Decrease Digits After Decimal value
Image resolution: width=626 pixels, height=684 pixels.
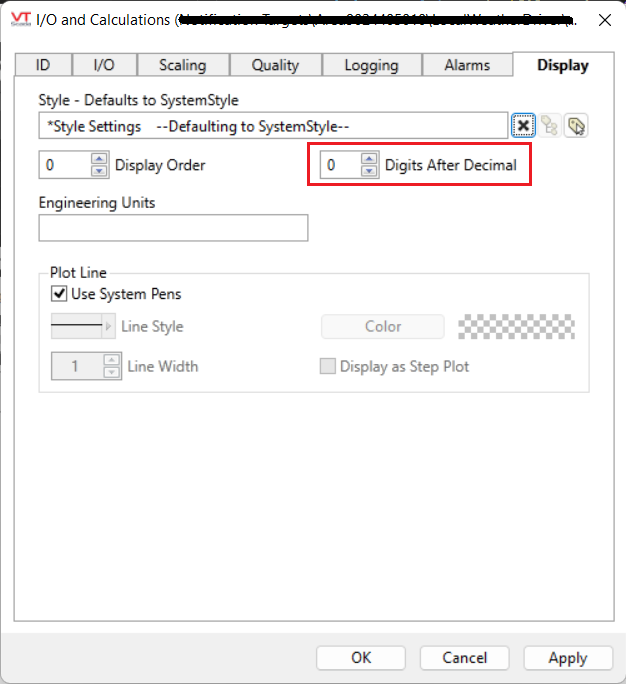pos(369,170)
